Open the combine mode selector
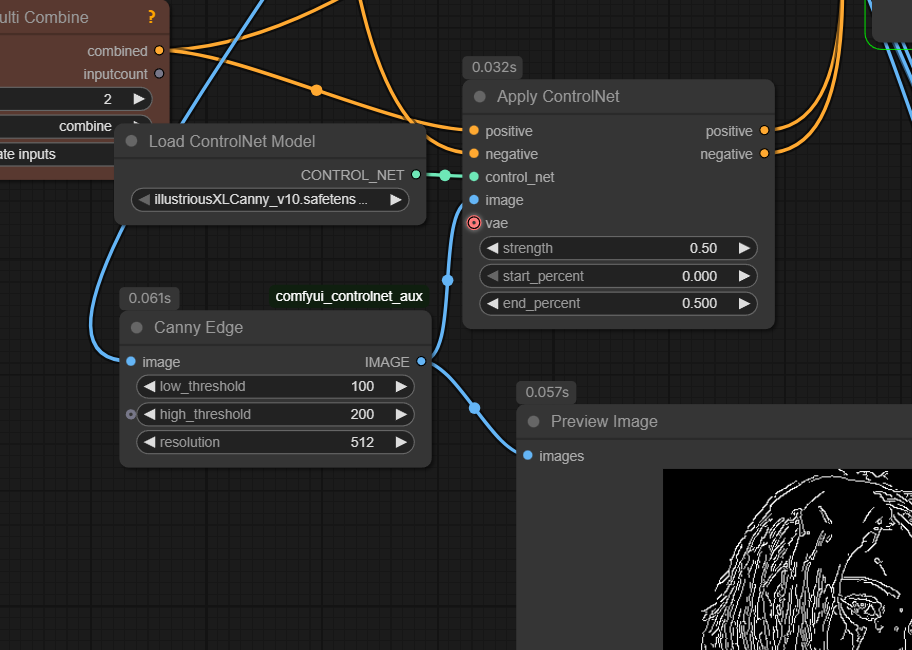This screenshot has height=650, width=912. pos(70,127)
